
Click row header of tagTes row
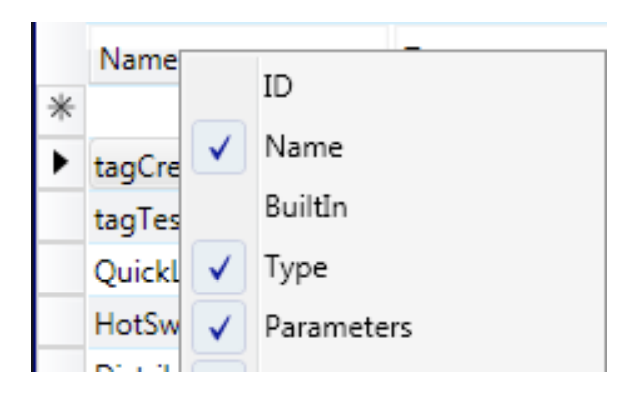61,216
